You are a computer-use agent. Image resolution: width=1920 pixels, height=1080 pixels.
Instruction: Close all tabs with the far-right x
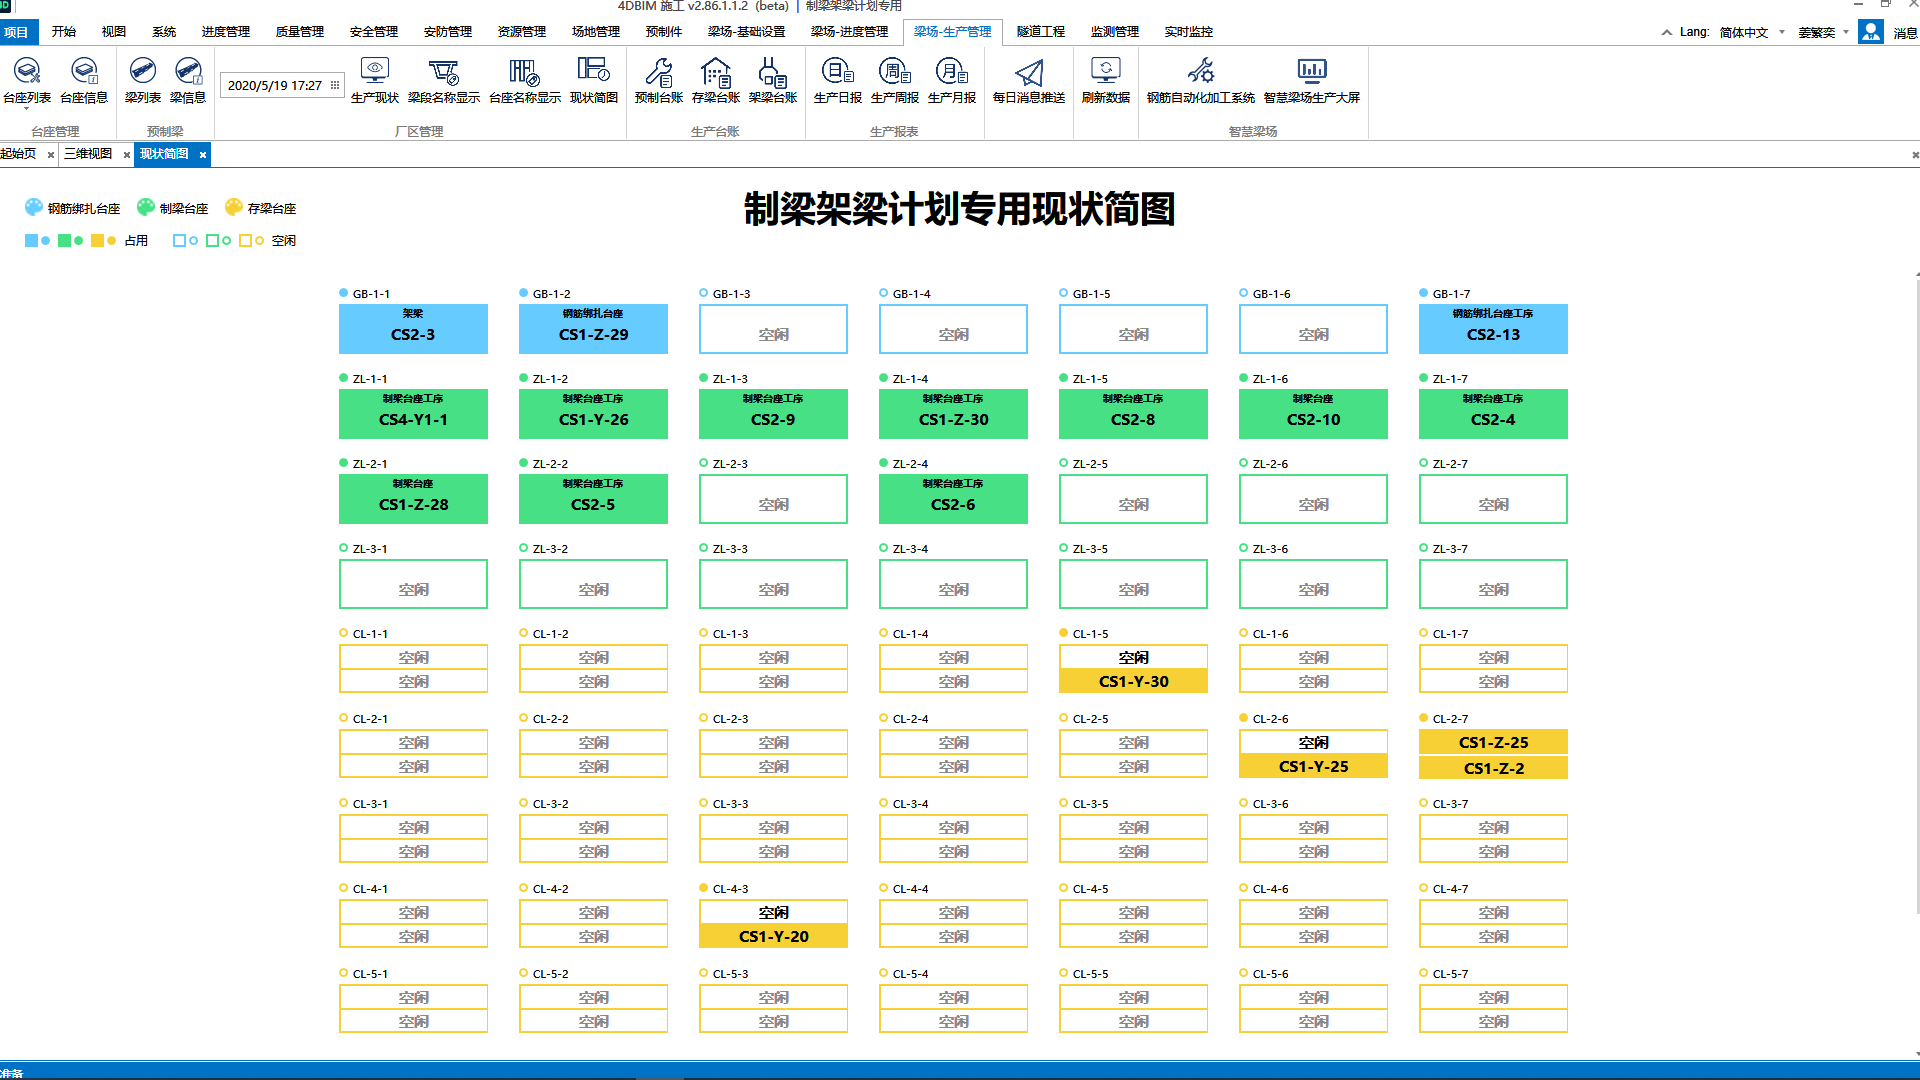(x=1915, y=155)
